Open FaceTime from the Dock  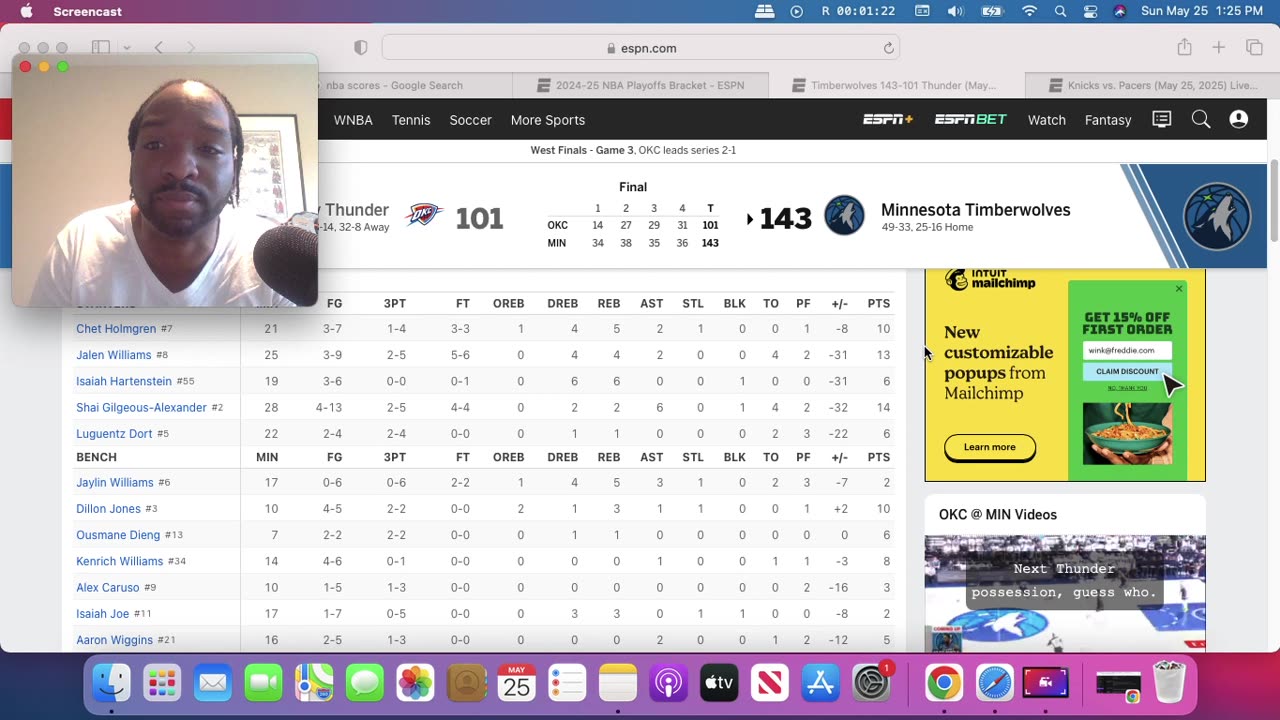[x=263, y=683]
